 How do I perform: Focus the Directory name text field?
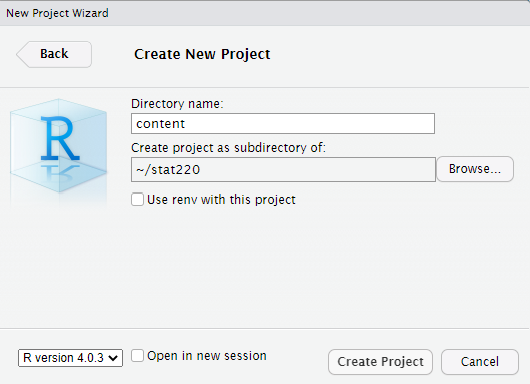pyautogui.click(x=283, y=124)
